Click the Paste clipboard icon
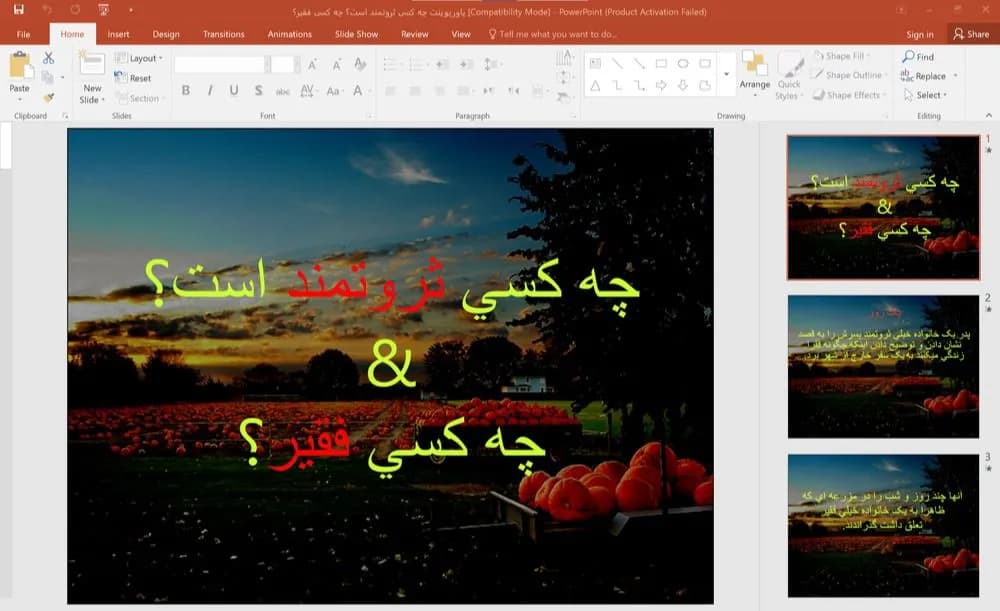 click(20, 66)
